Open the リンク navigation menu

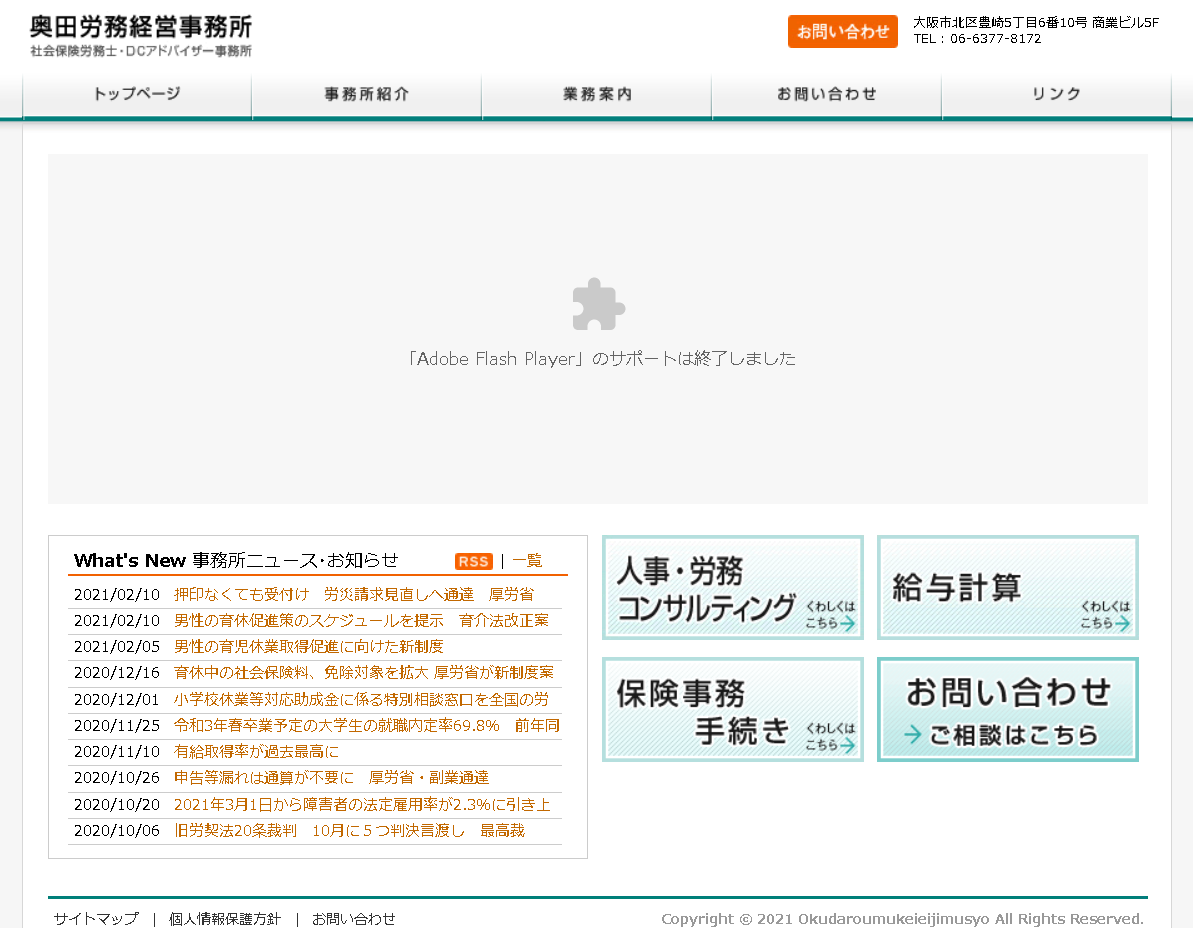pyautogui.click(x=1056, y=93)
